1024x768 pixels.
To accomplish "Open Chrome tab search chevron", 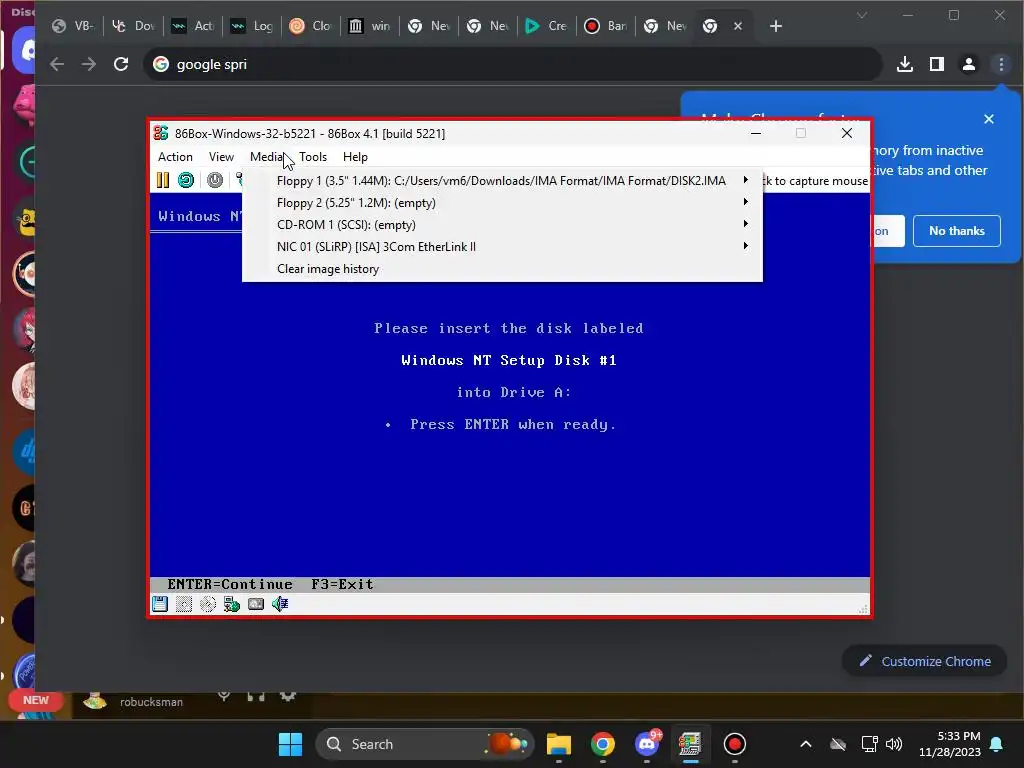I will click(862, 15).
